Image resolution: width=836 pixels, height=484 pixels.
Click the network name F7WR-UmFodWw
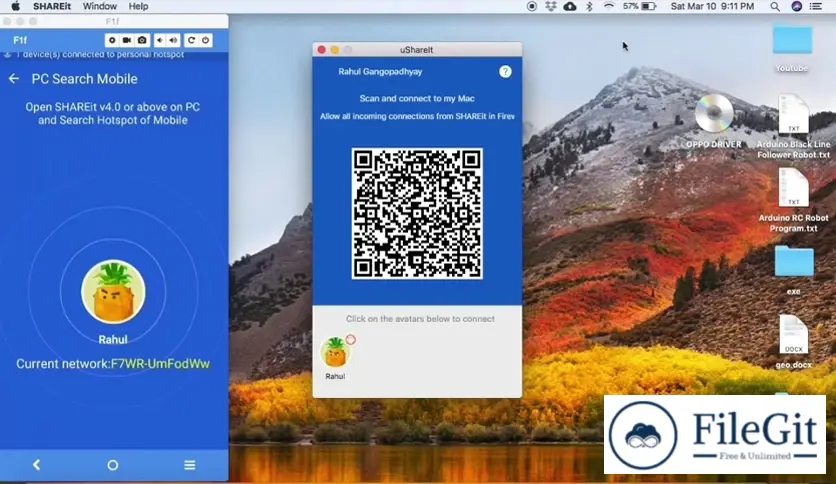(160, 364)
